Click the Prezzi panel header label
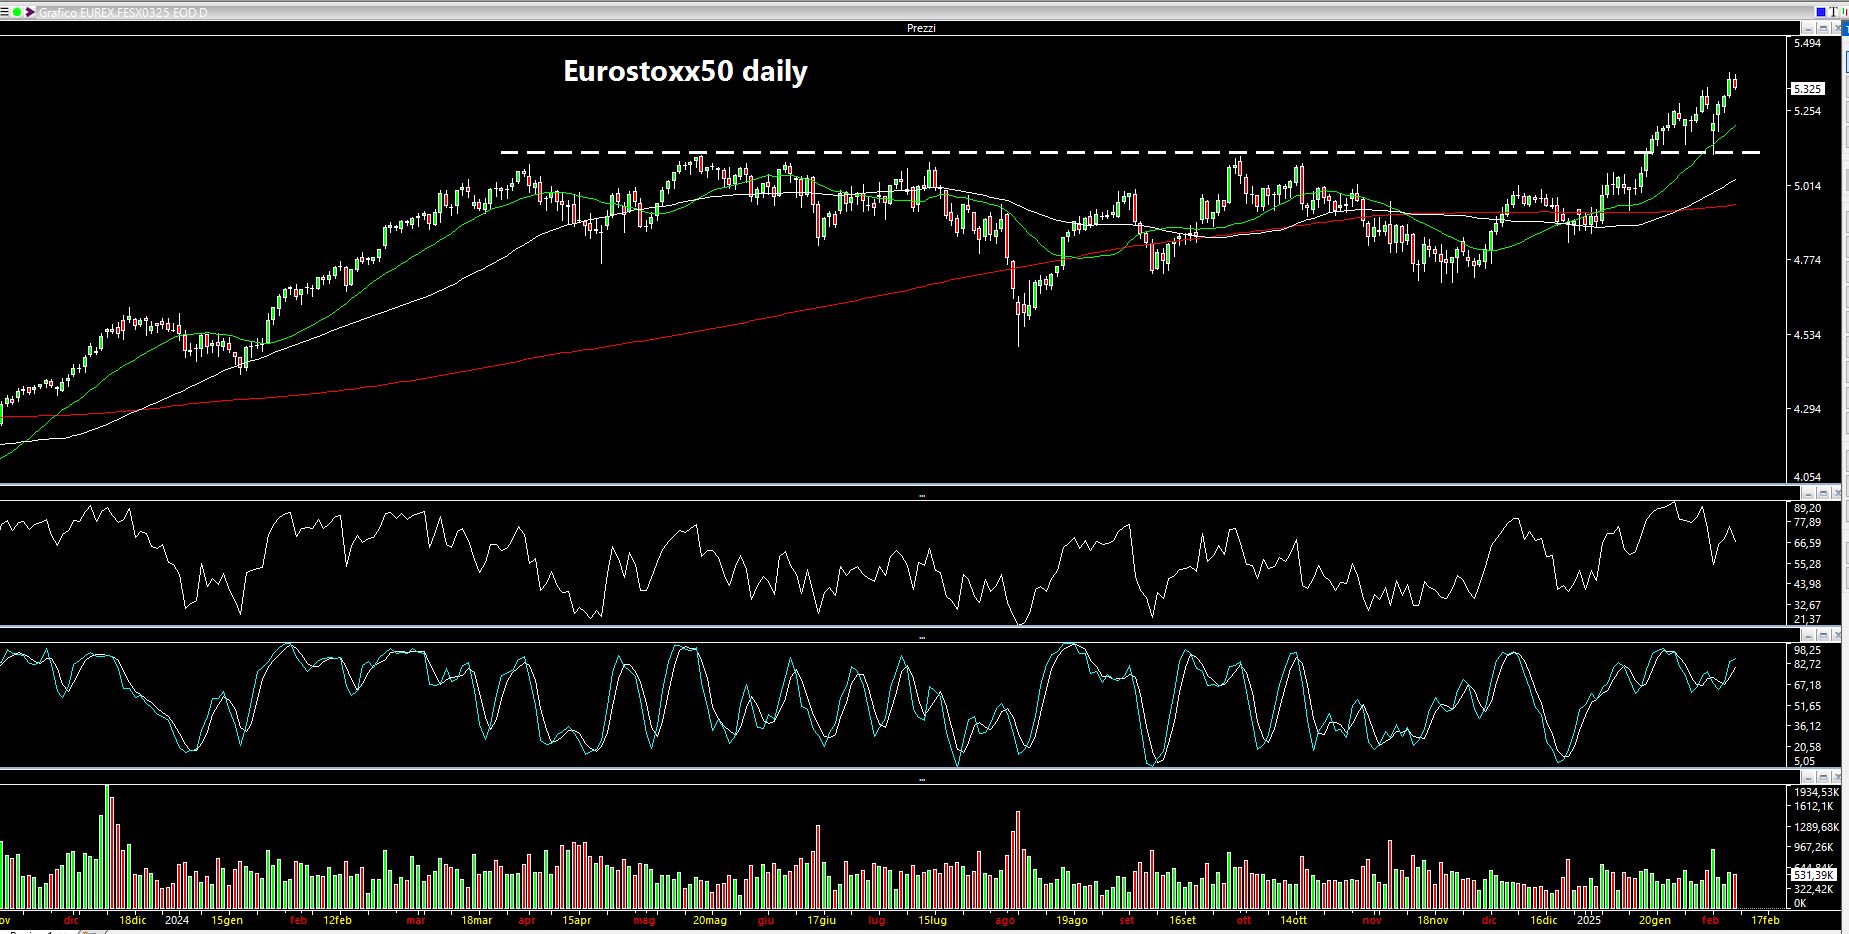This screenshot has width=1849, height=934. point(921,28)
